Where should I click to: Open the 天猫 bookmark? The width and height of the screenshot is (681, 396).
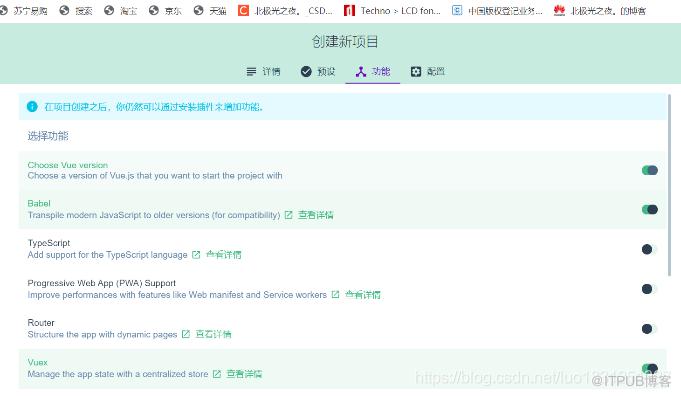coord(210,10)
